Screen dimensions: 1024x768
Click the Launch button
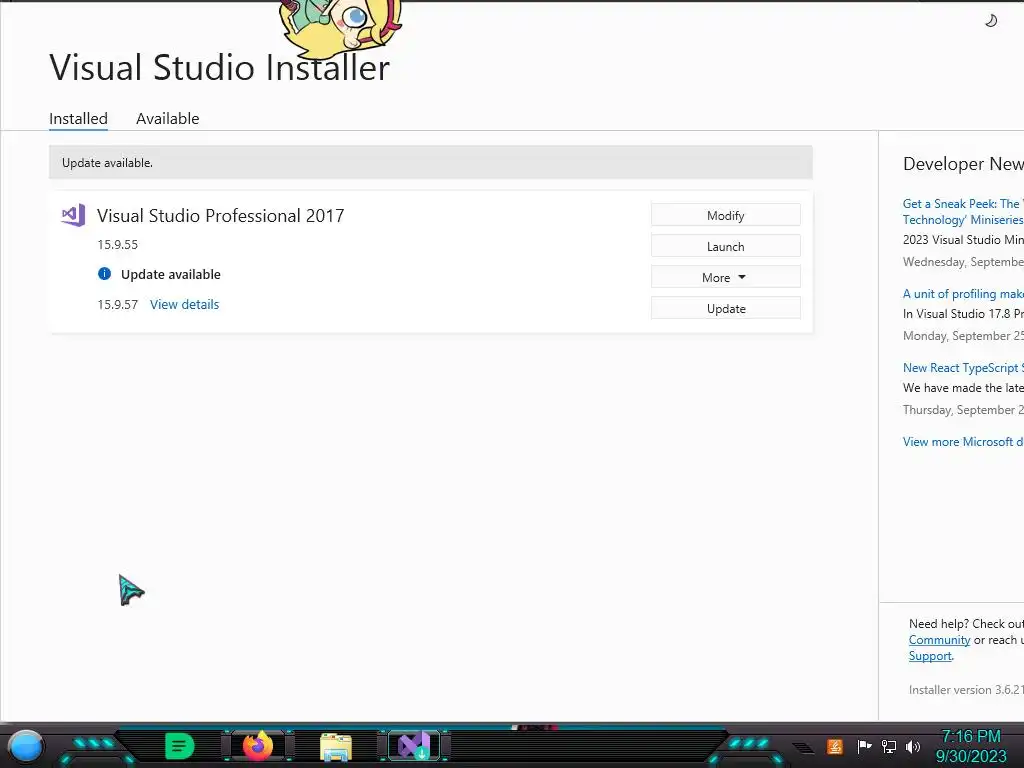coord(726,246)
